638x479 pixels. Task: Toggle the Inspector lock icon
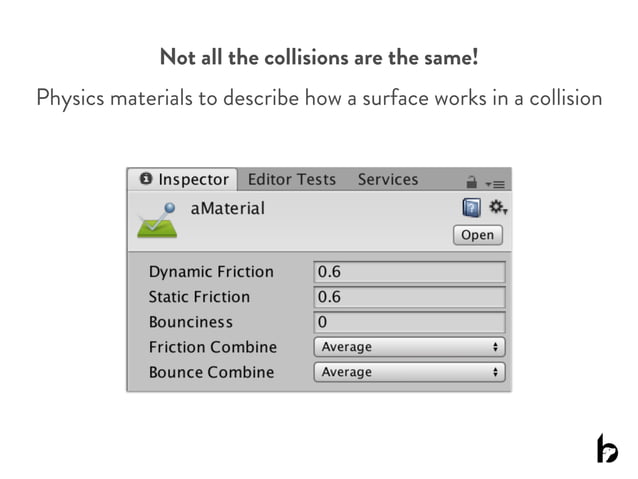tap(471, 182)
